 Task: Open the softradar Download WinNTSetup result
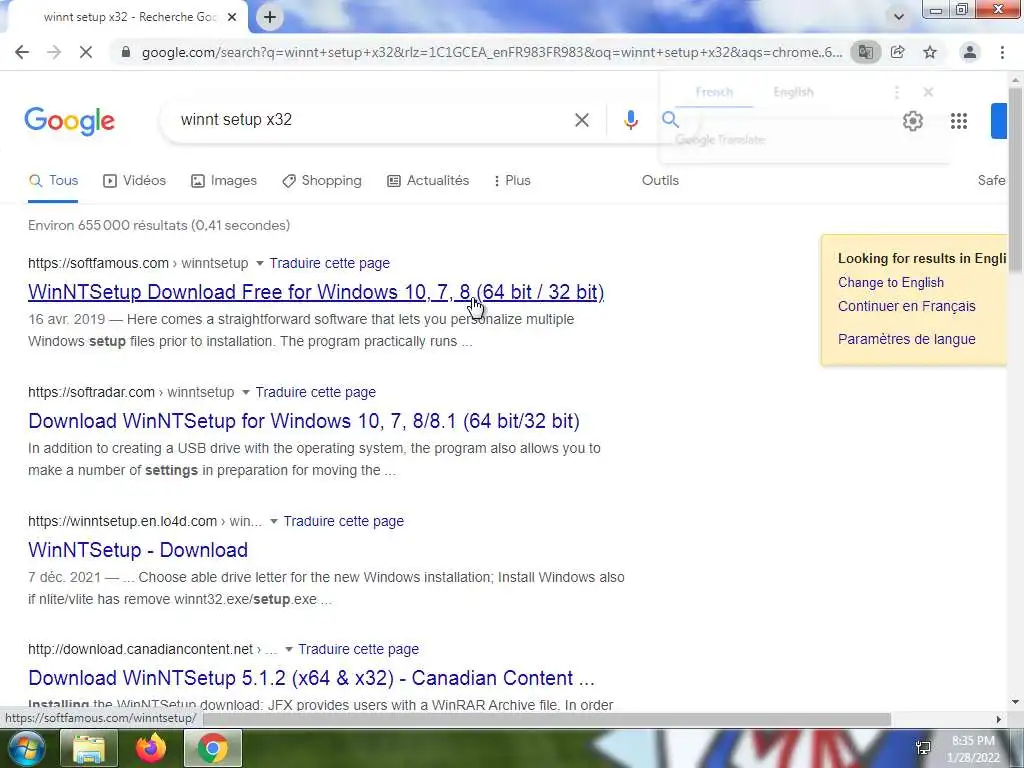point(304,421)
